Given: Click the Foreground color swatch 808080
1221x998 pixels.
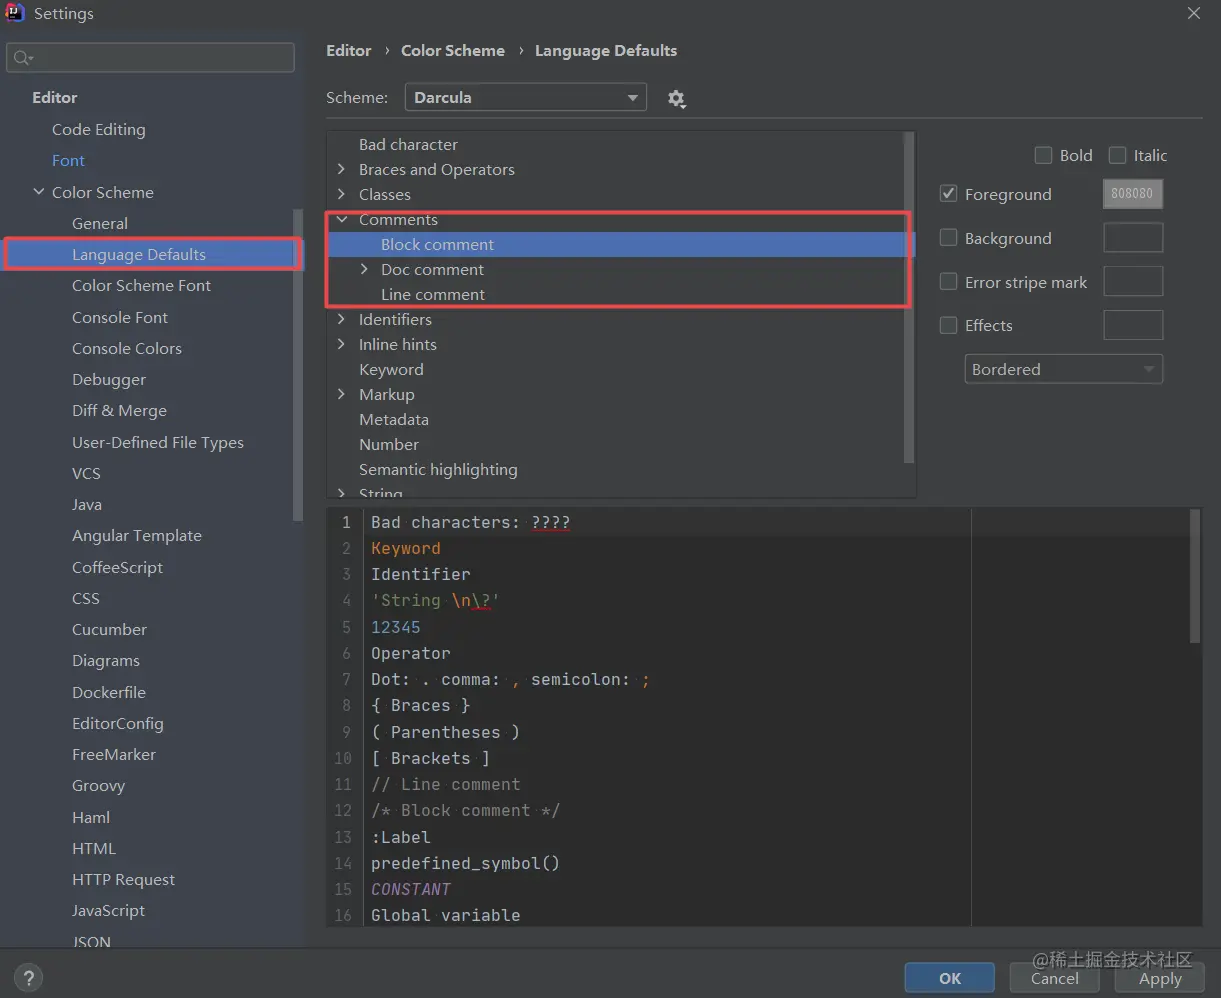Looking at the screenshot, I should (x=1133, y=194).
